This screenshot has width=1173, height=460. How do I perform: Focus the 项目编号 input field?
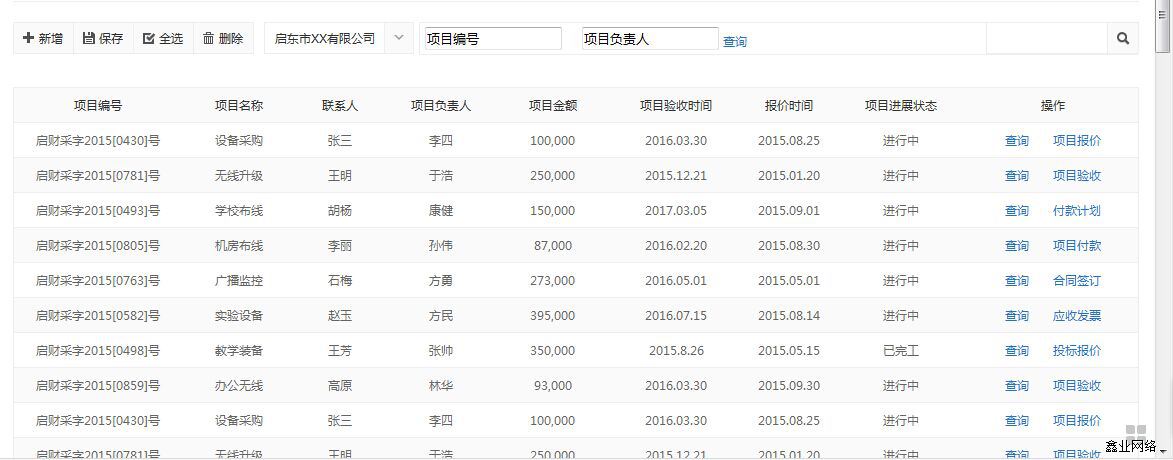pyautogui.click(x=492, y=39)
